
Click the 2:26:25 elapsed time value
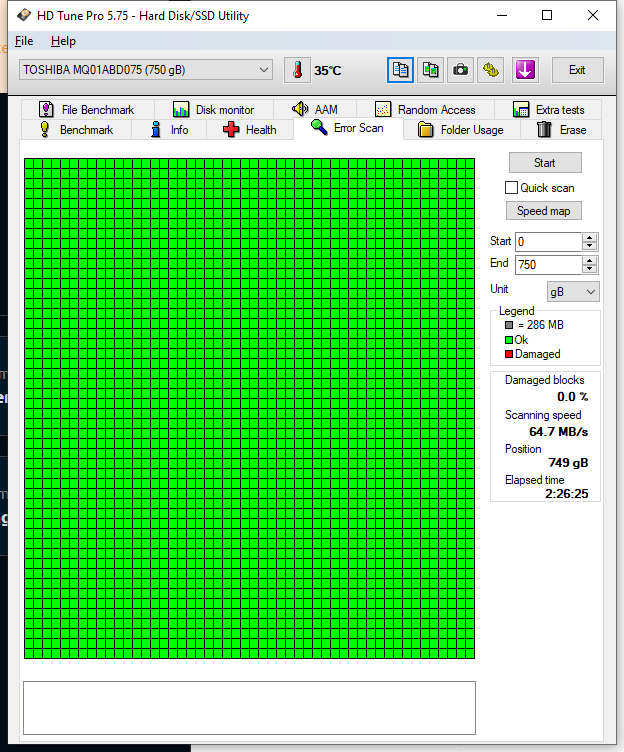[566, 494]
